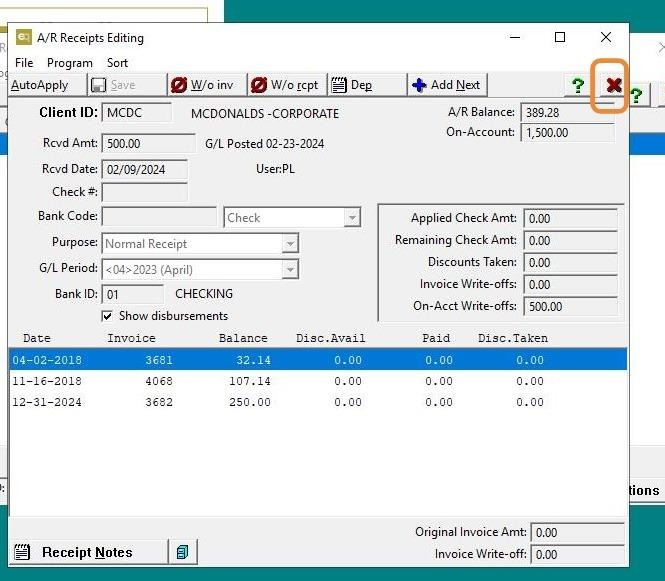Click the A/R Balance field 389.28
This screenshot has width=665, height=581.
pyautogui.click(x=567, y=112)
